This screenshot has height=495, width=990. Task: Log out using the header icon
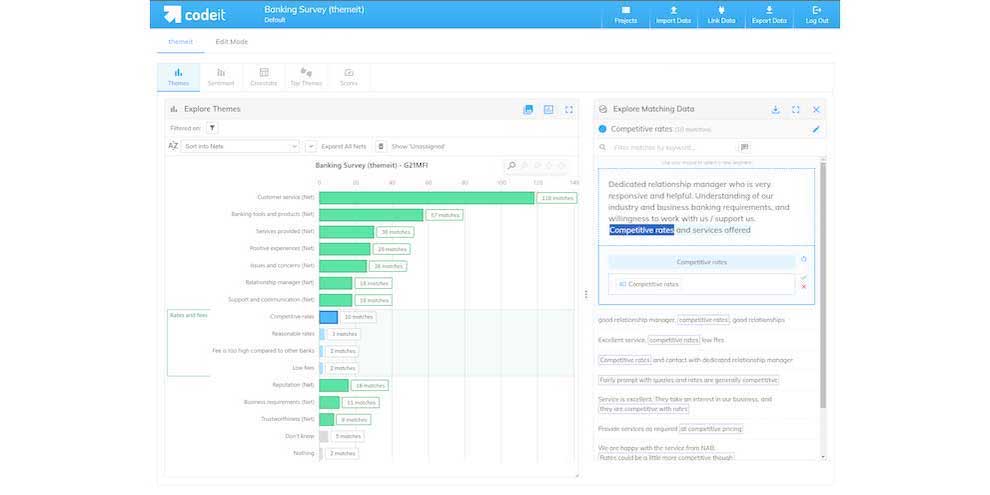pos(816,14)
